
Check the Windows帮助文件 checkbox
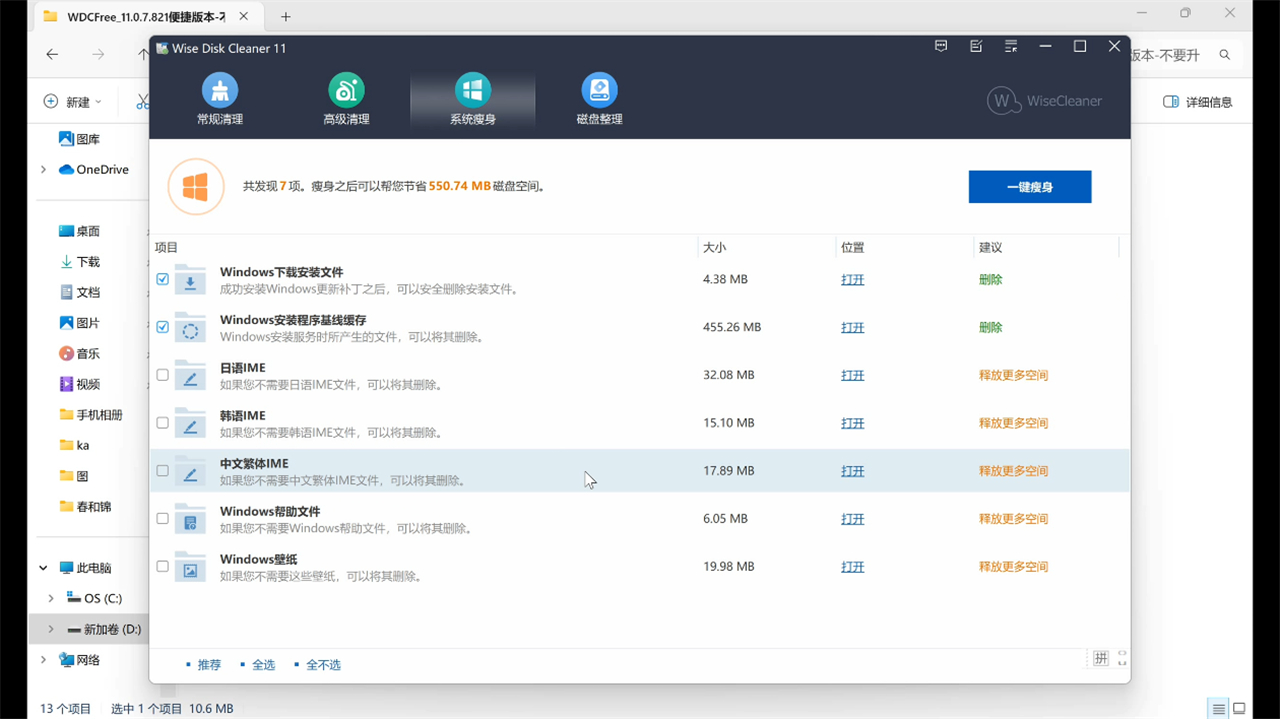(x=163, y=519)
